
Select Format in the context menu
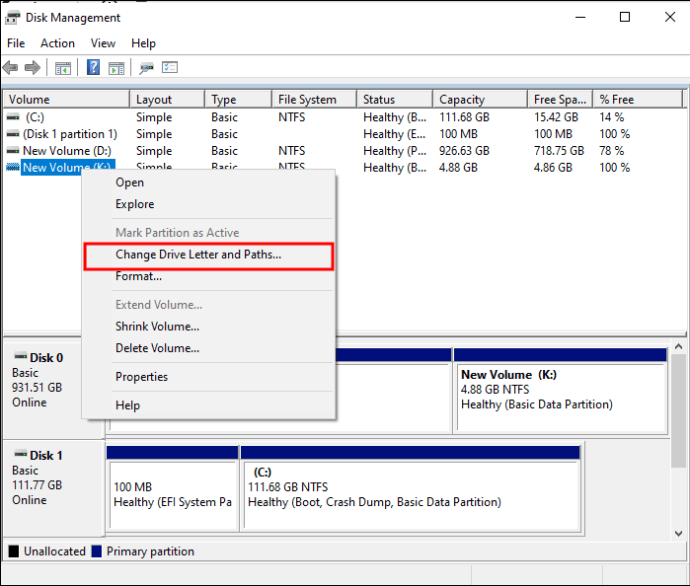(x=138, y=276)
